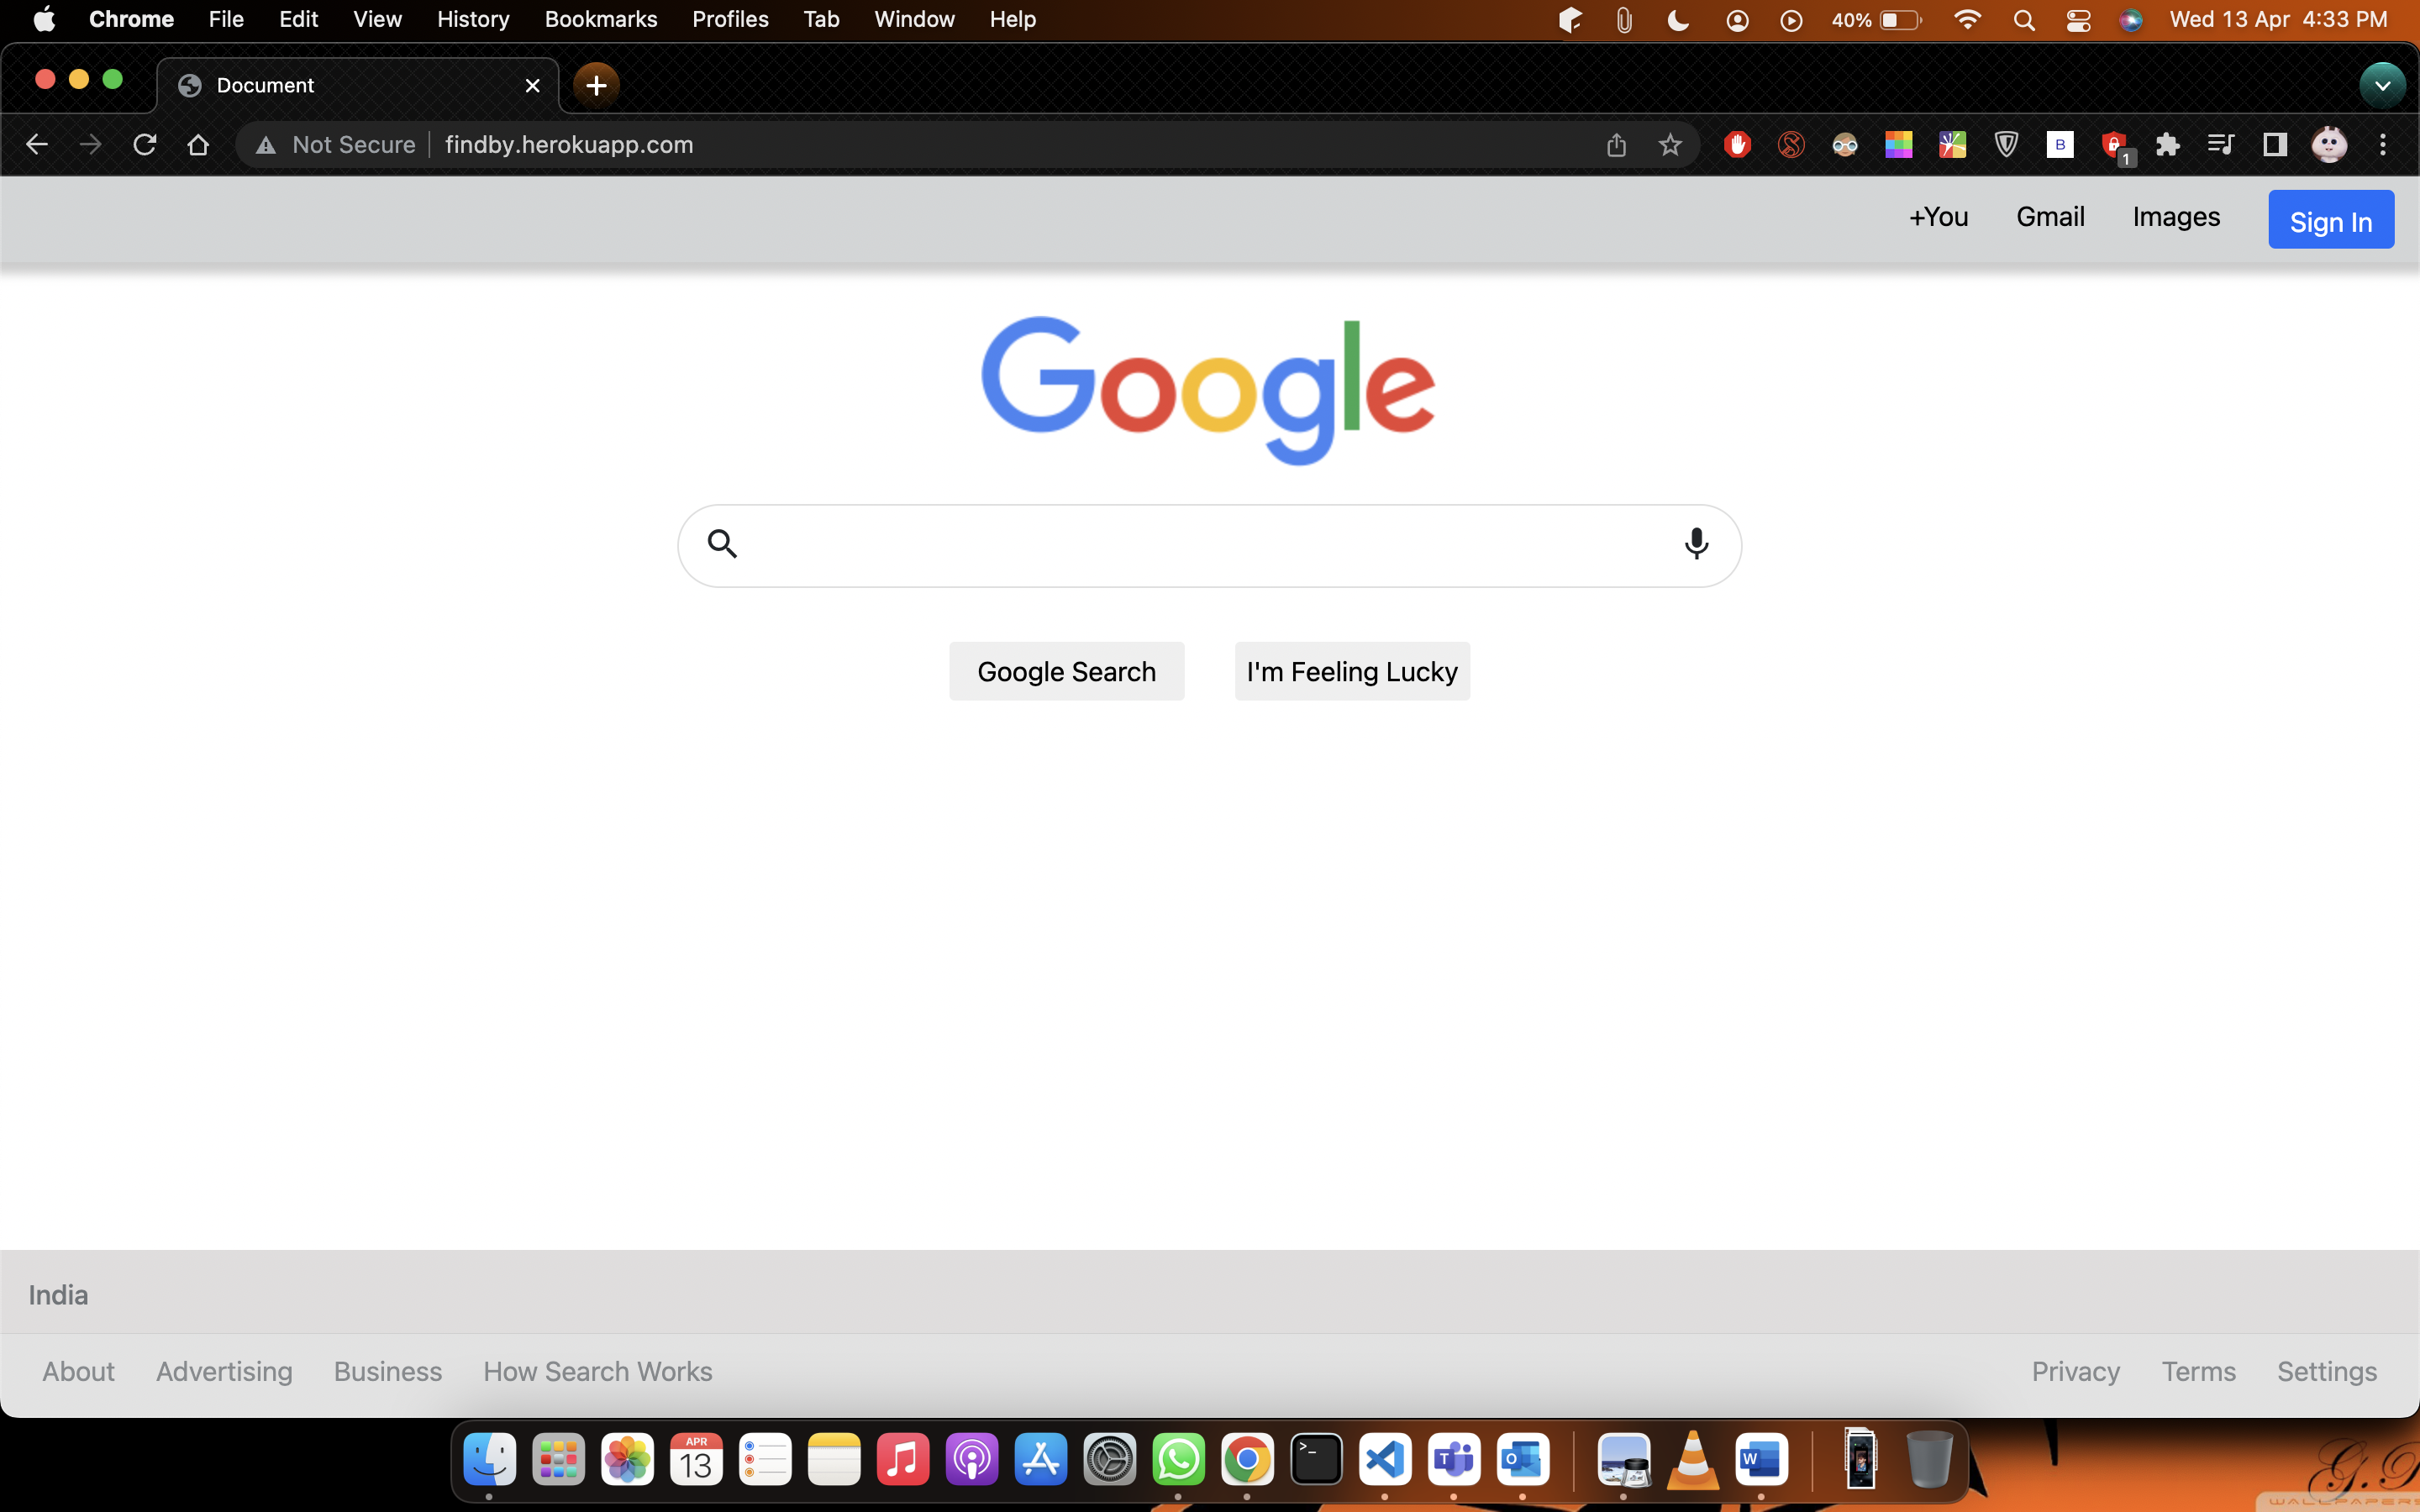Click the magnifying glass inside the search box
Viewport: 2420px width, 1512px height.
tap(722, 543)
